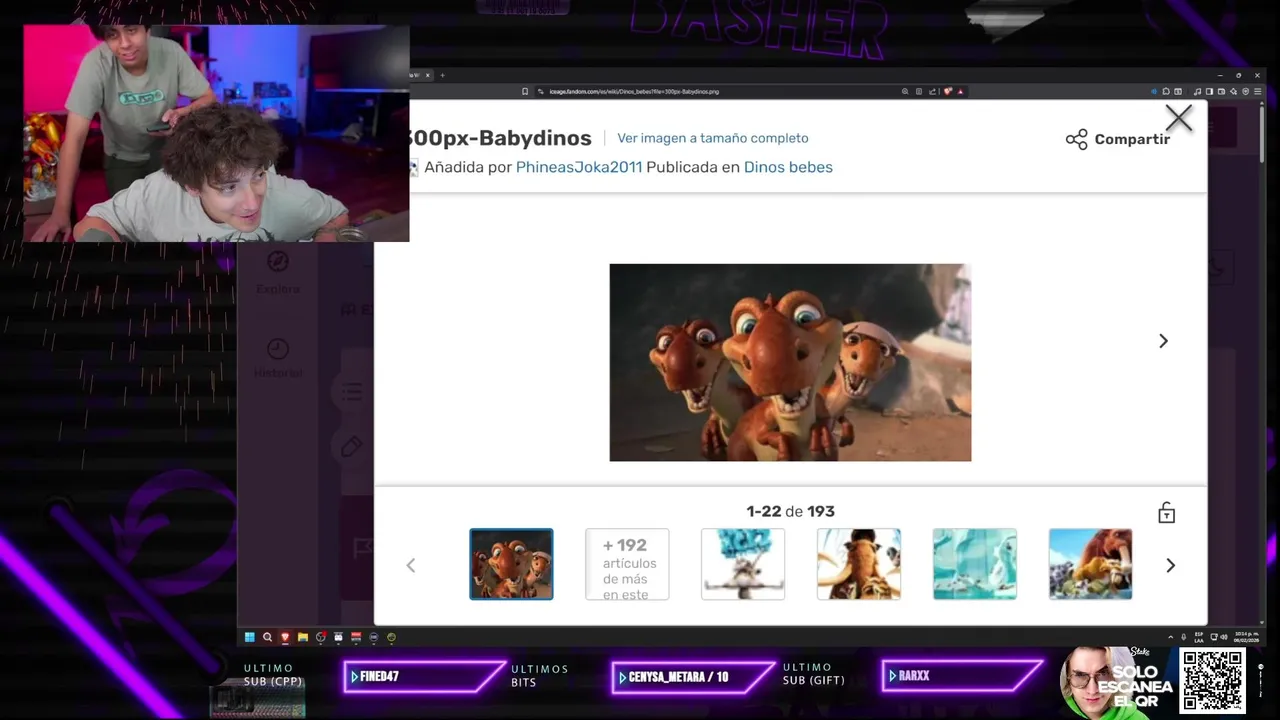
Task: Click the browser address bar URL
Action: pos(634,91)
